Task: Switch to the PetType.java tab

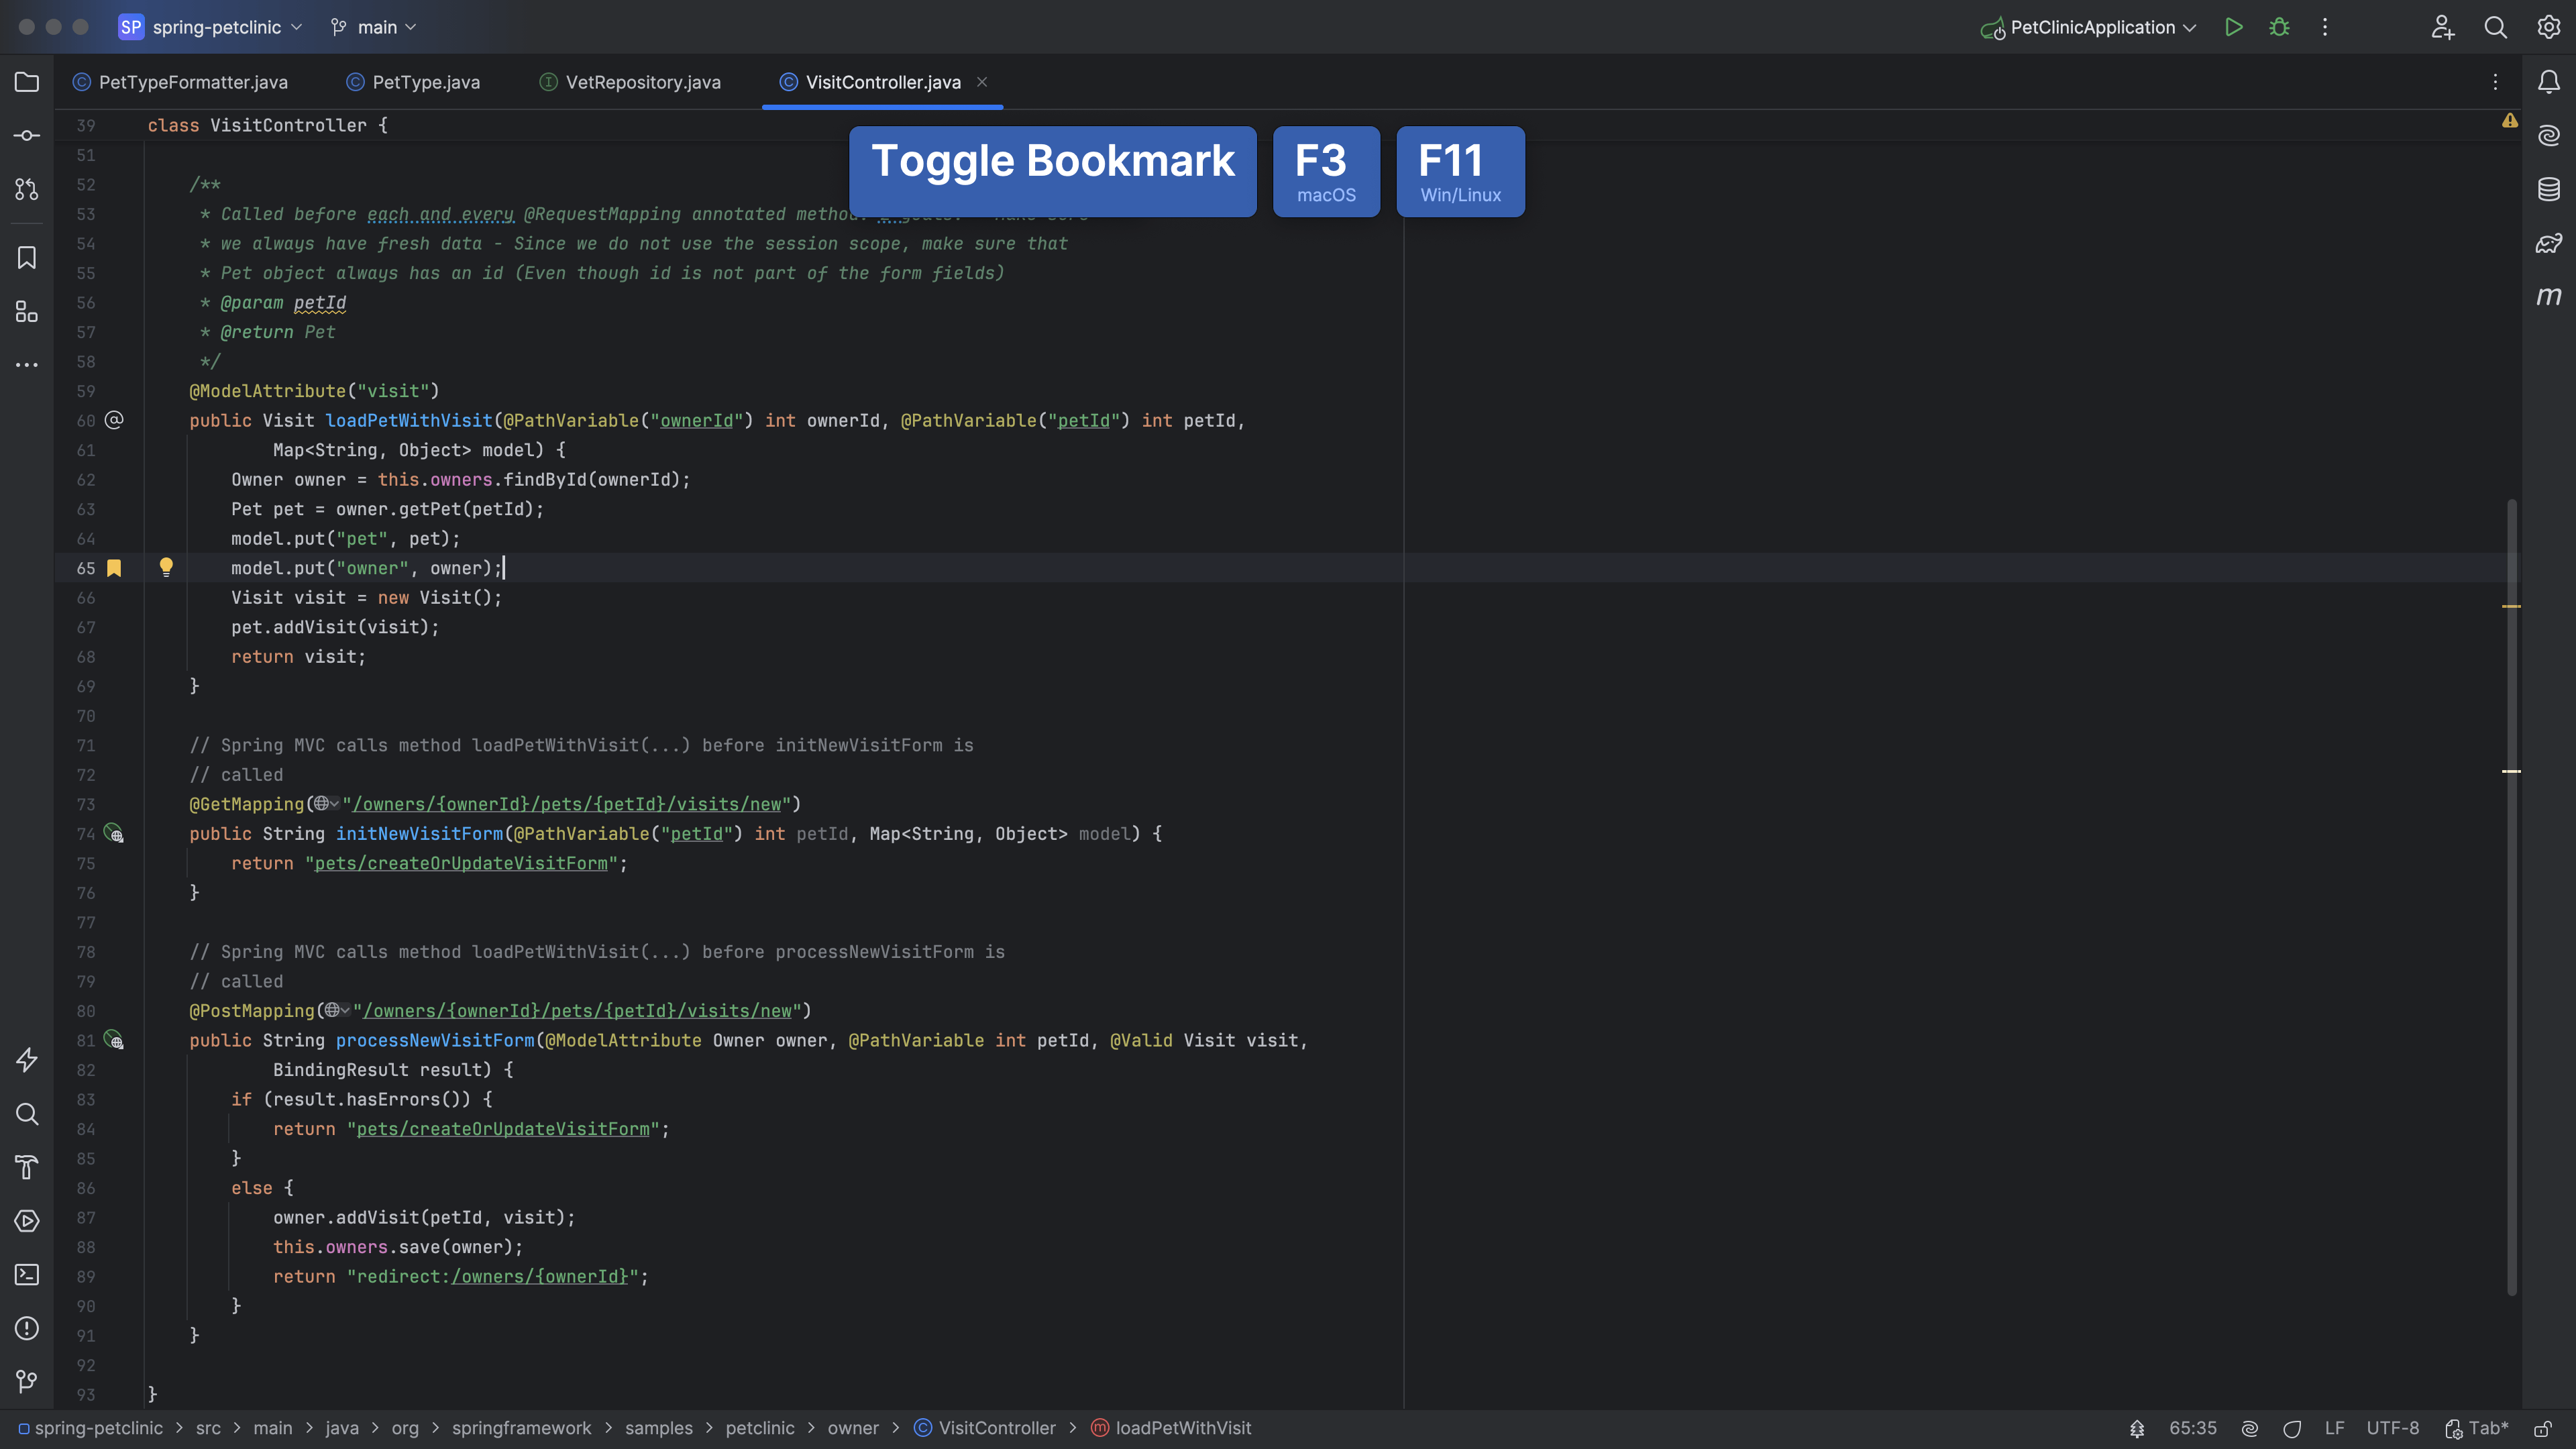Action: click(x=425, y=82)
